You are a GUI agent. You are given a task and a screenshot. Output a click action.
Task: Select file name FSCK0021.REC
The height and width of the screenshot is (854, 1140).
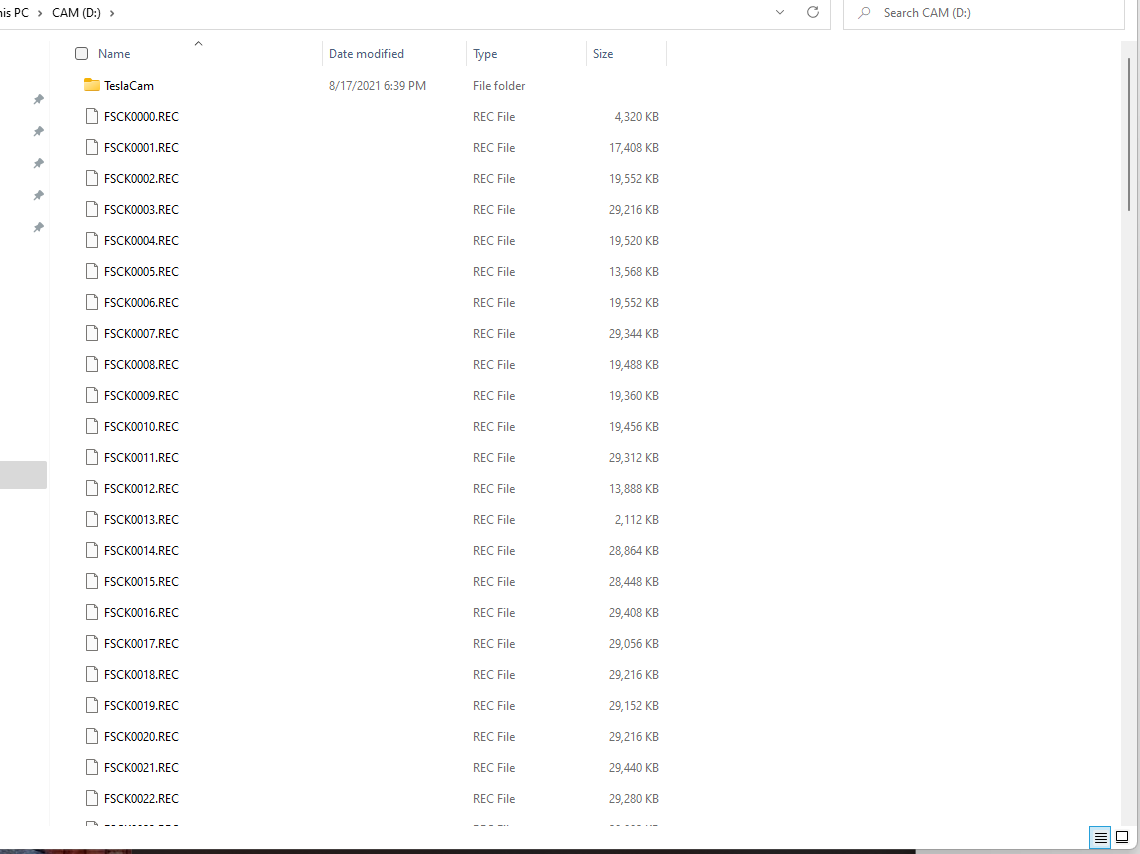click(x=141, y=768)
